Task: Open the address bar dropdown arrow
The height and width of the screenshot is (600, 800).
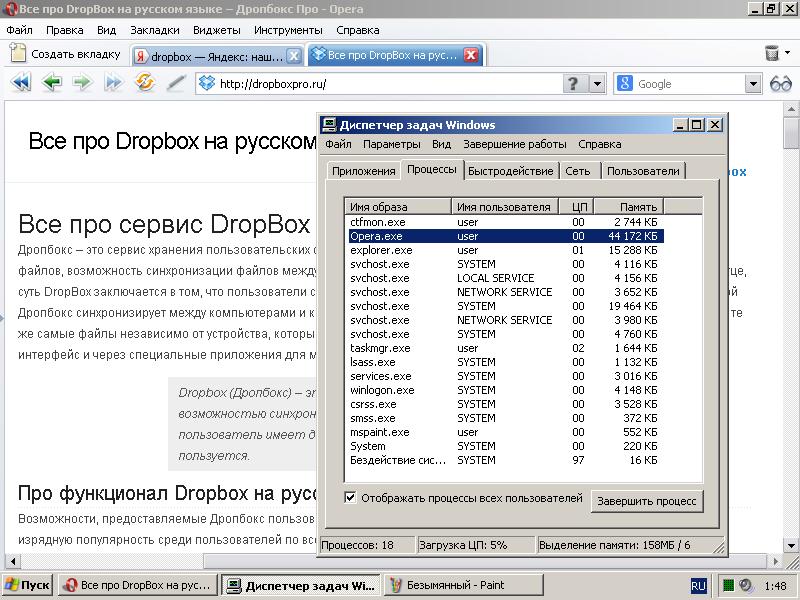Action: click(597, 84)
